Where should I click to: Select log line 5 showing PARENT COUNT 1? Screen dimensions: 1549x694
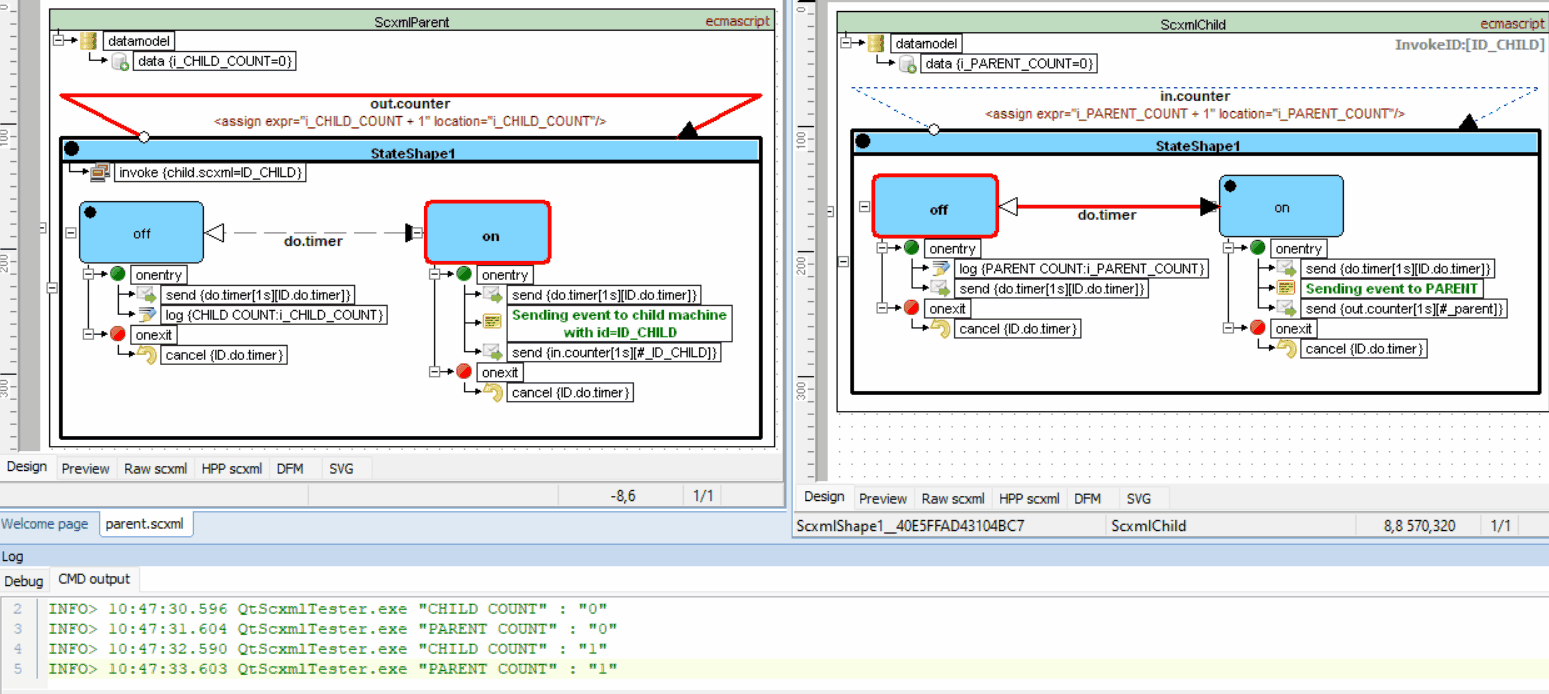332,668
